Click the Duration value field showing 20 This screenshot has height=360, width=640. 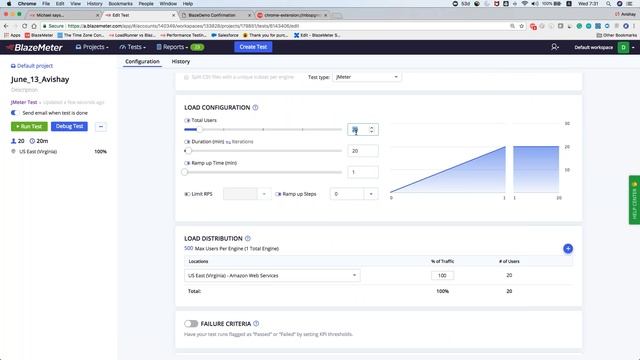(363, 151)
